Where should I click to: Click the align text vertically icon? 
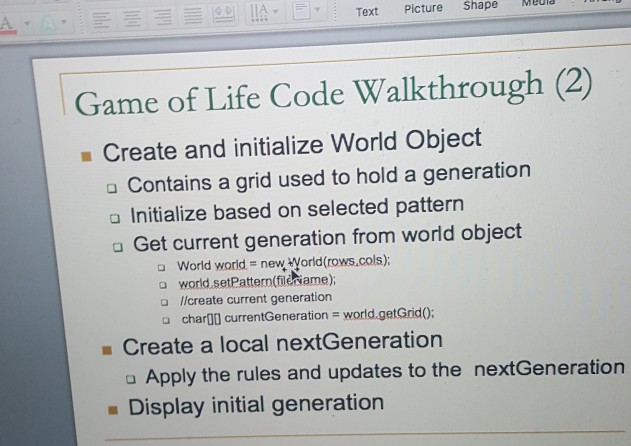301,10
